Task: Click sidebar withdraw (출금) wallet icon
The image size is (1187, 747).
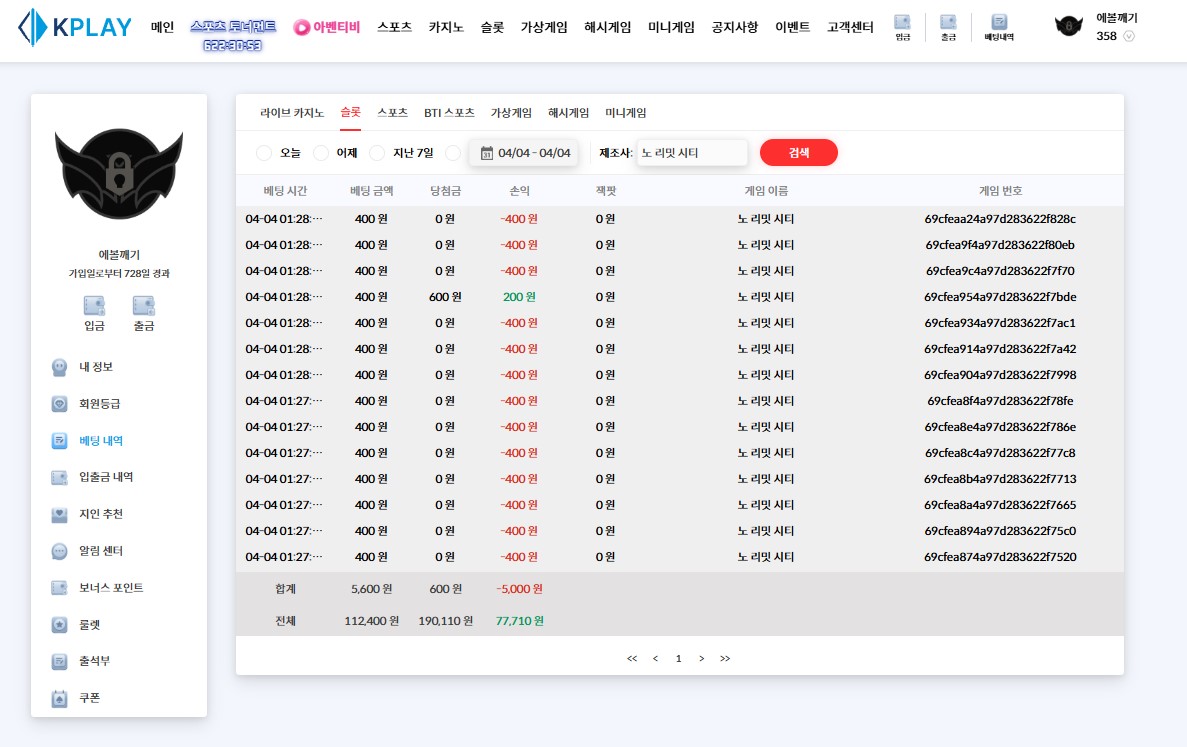Action: pyautogui.click(x=144, y=306)
